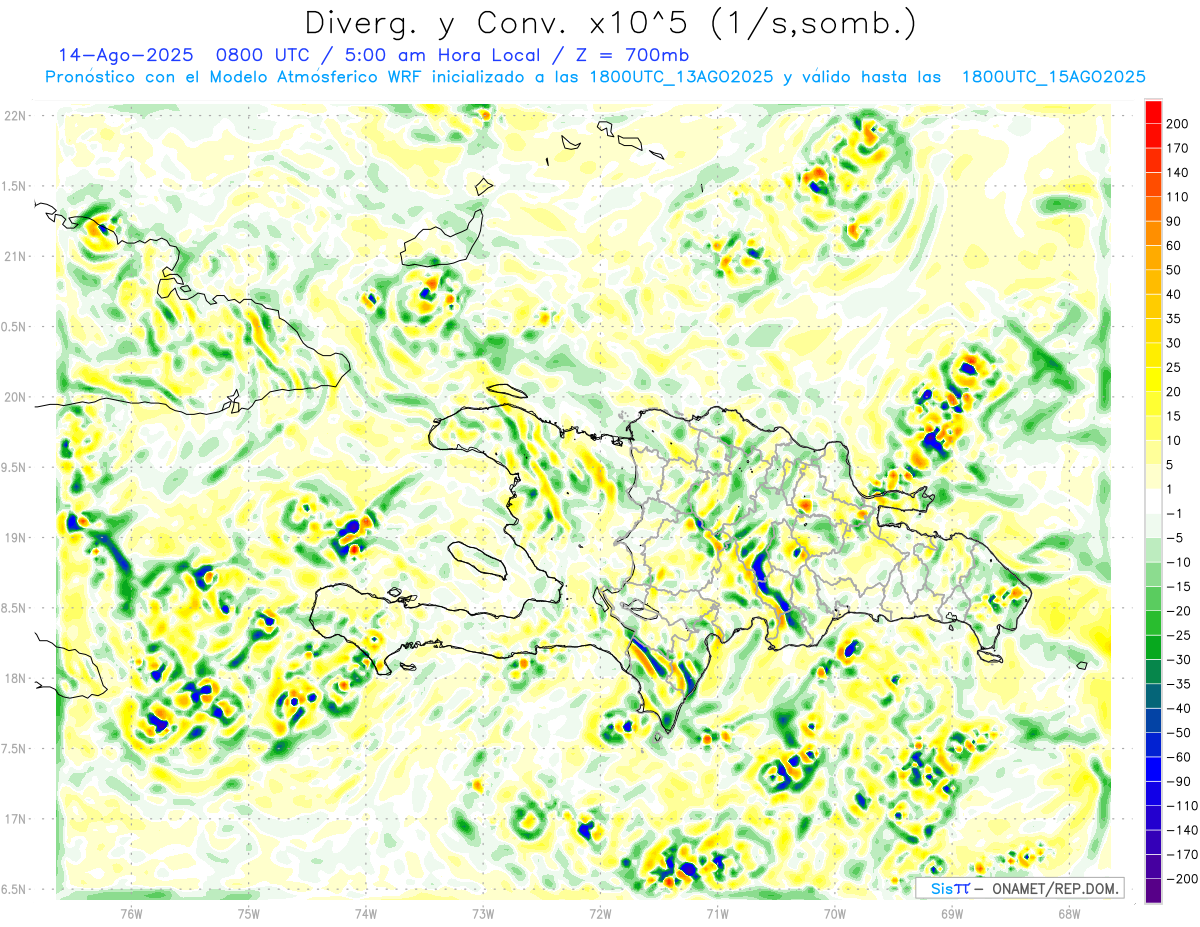Click the legend value '1' above '-1'

tap(1171, 490)
